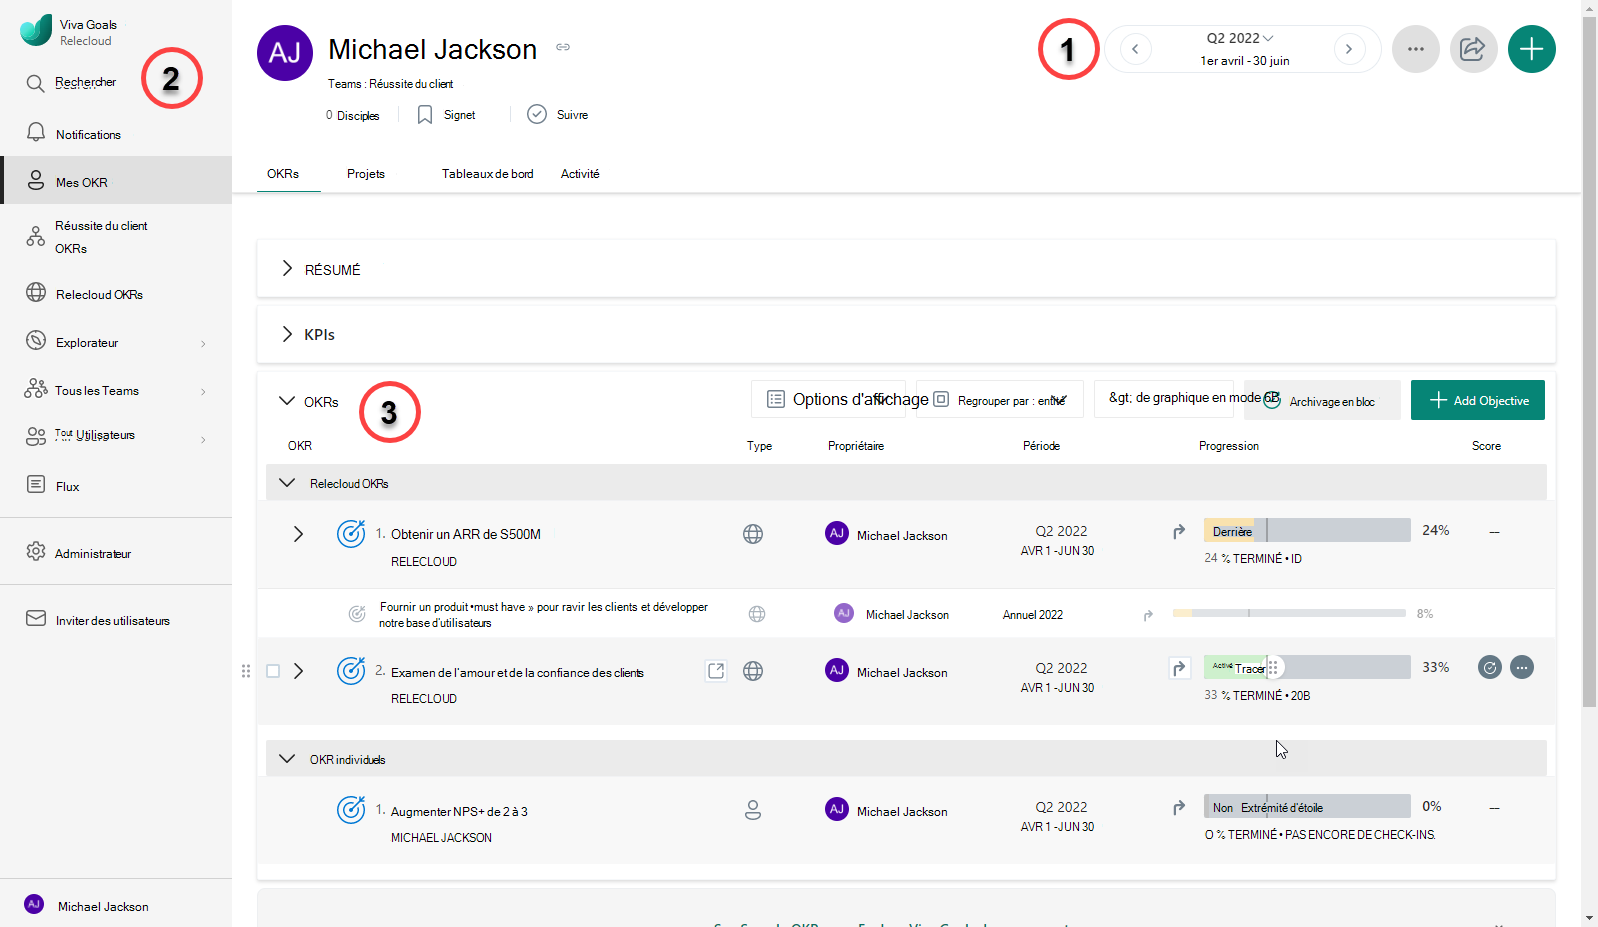Click the share icon button
Viewport: 1598px width, 927px height.
click(1474, 49)
